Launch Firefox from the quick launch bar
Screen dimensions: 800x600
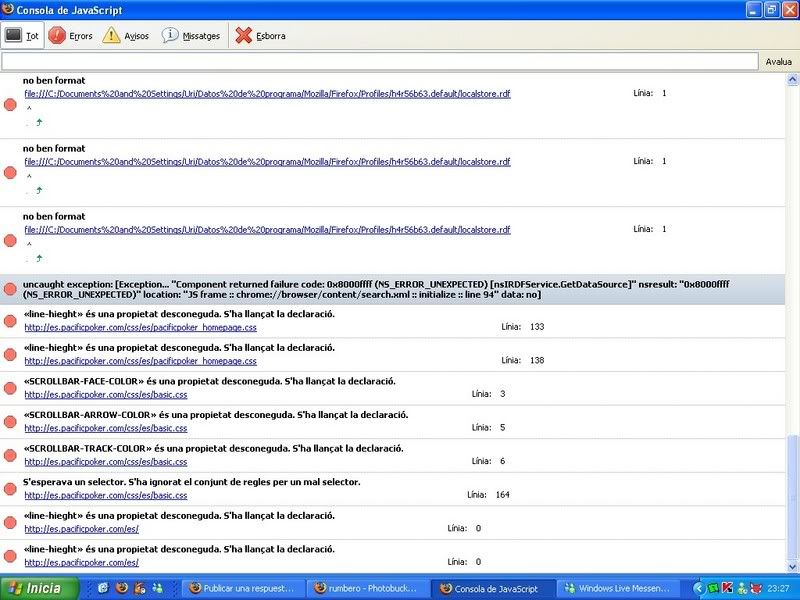(x=121, y=588)
